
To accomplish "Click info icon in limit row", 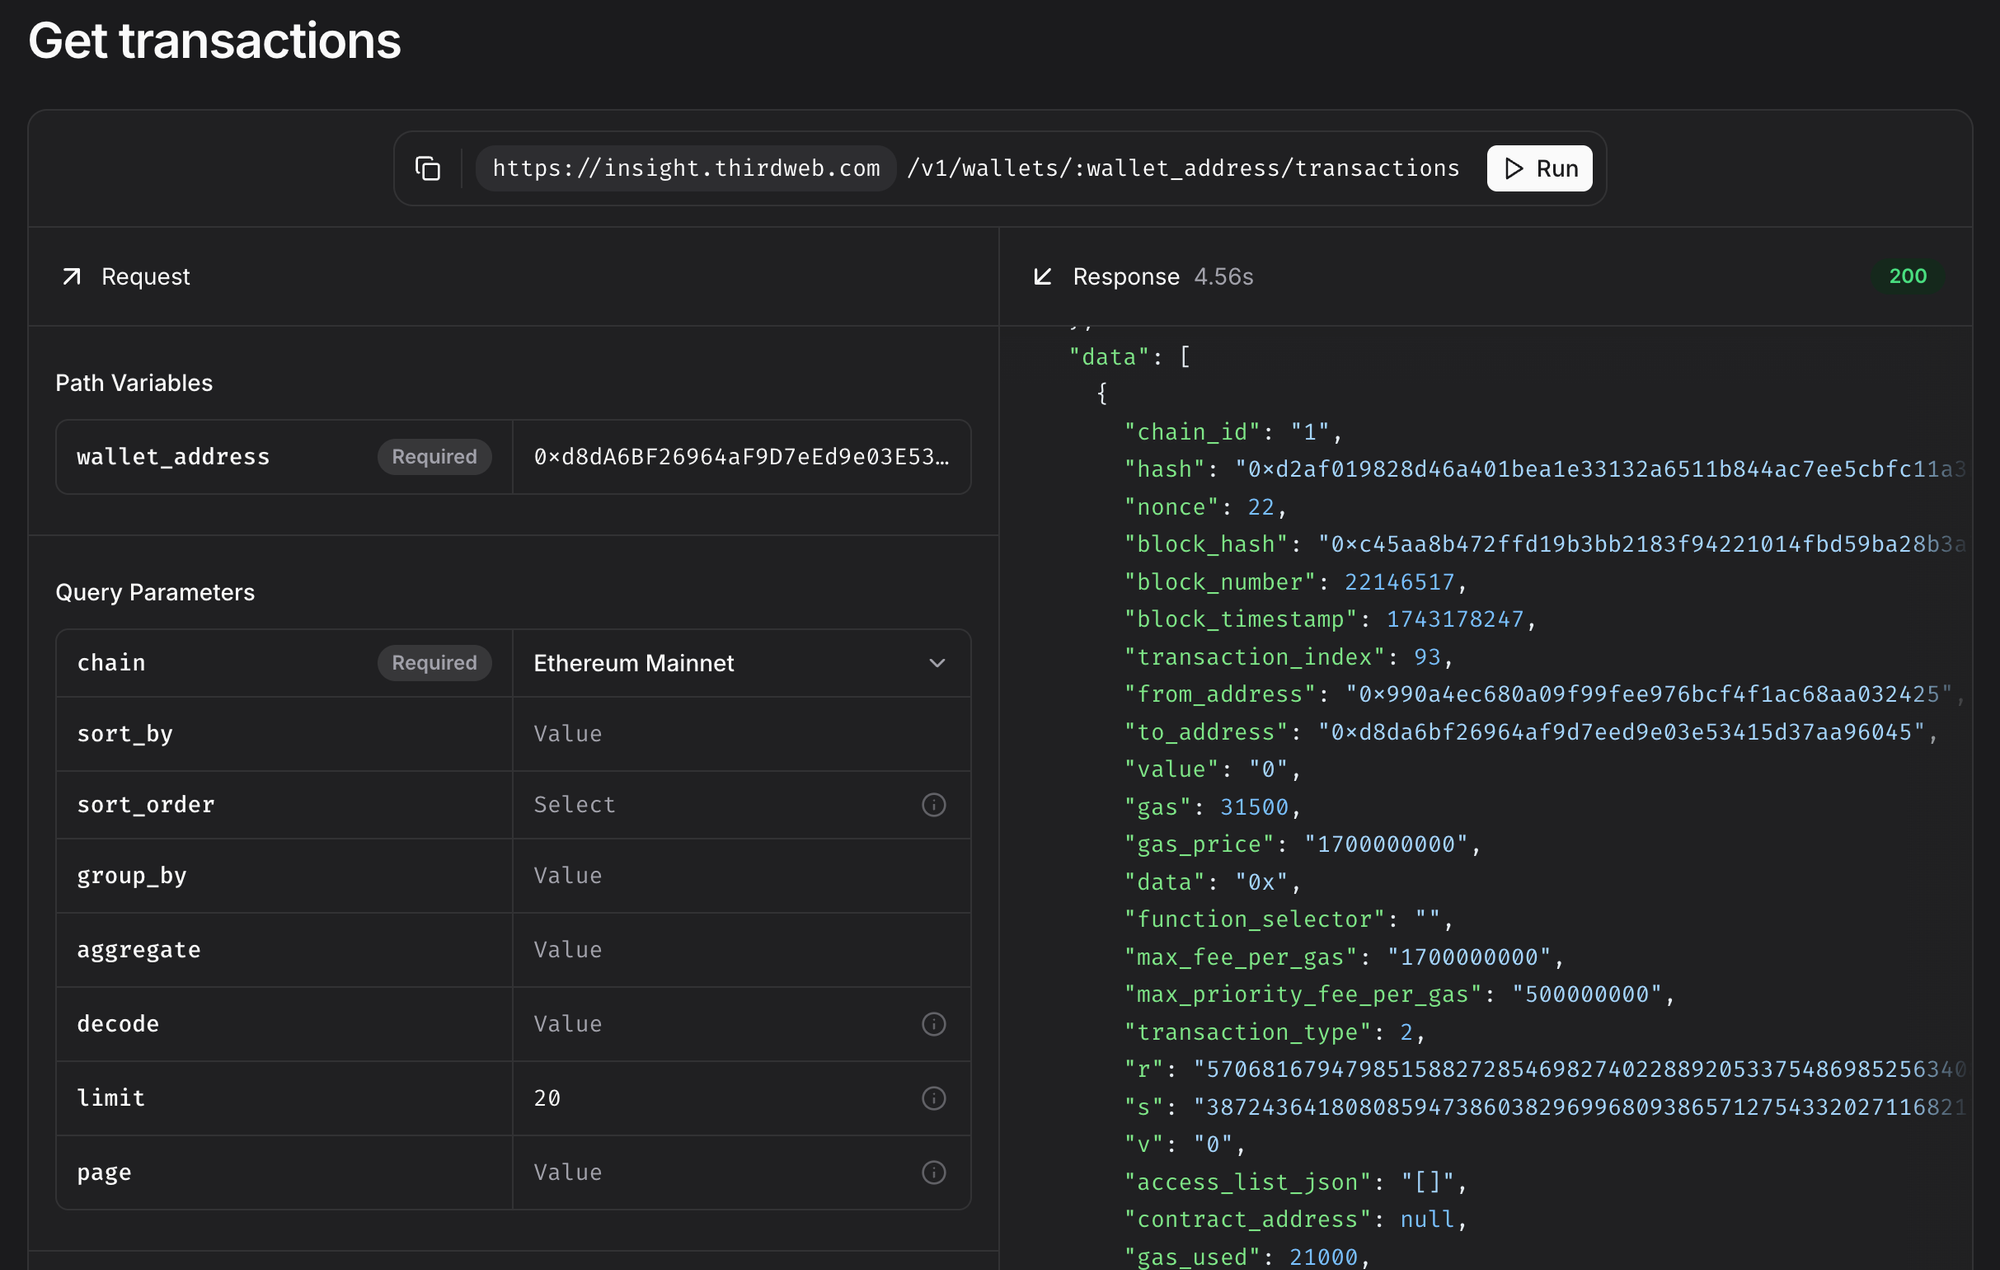I will [x=933, y=1098].
